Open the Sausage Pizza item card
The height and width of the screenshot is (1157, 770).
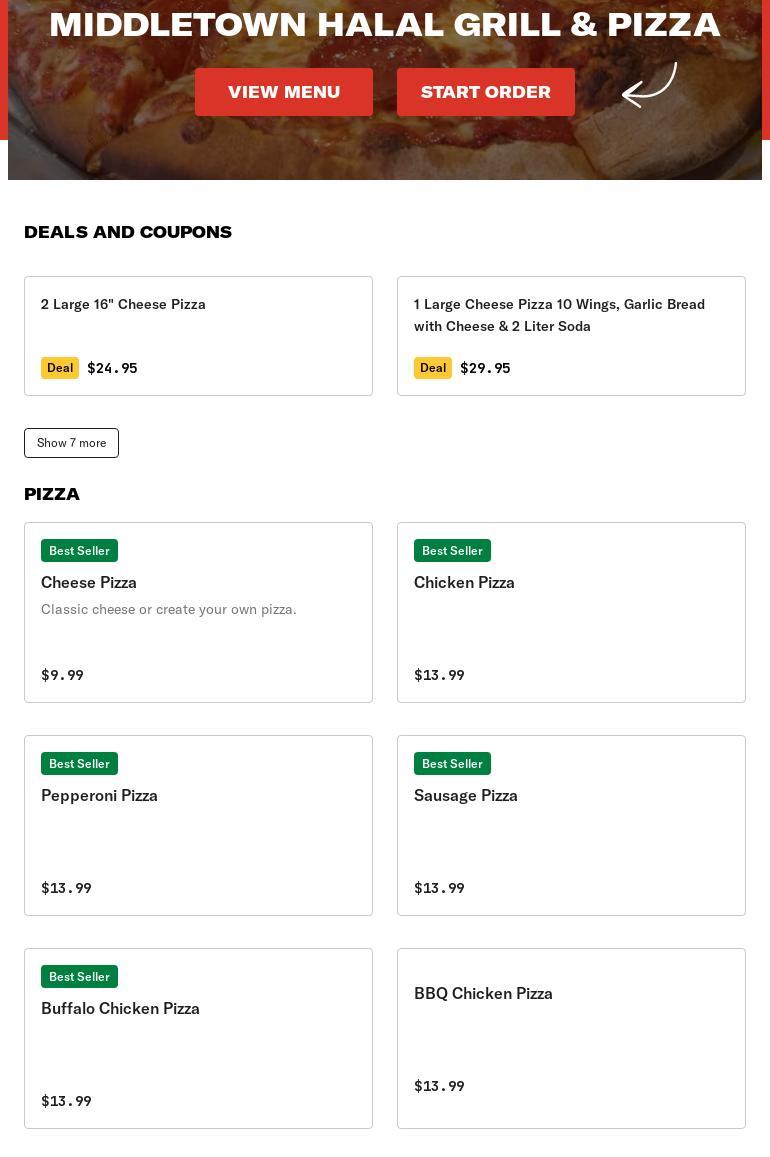(571, 825)
